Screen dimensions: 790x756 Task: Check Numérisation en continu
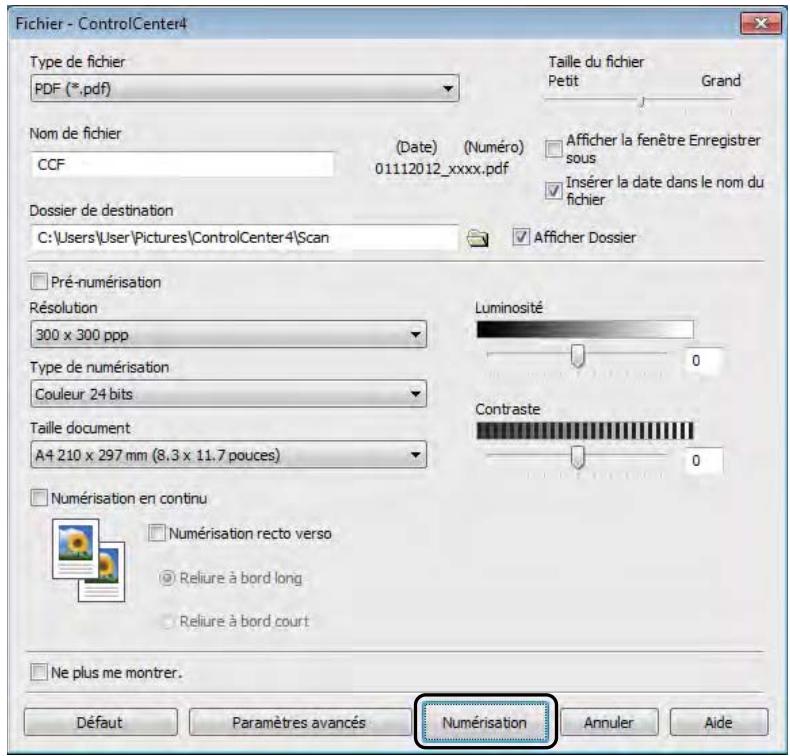[x=39, y=498]
